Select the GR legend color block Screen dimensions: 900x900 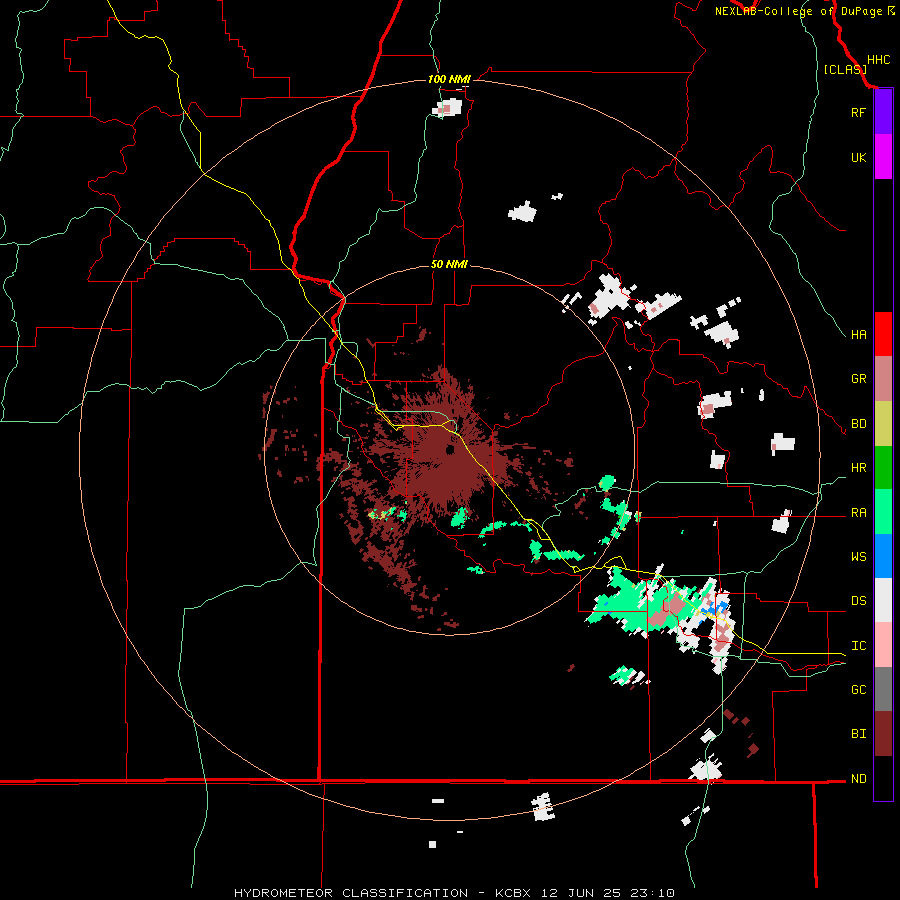883,379
